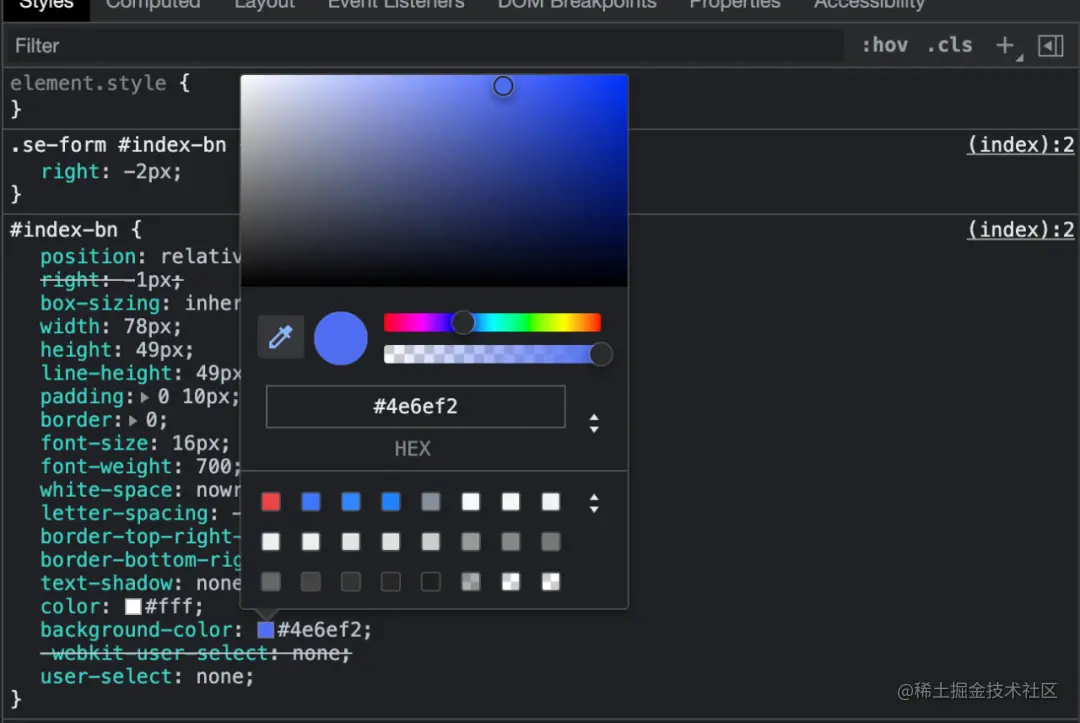1080x723 pixels.
Task: Select the first blue swatch in palette
Action: coord(311,502)
